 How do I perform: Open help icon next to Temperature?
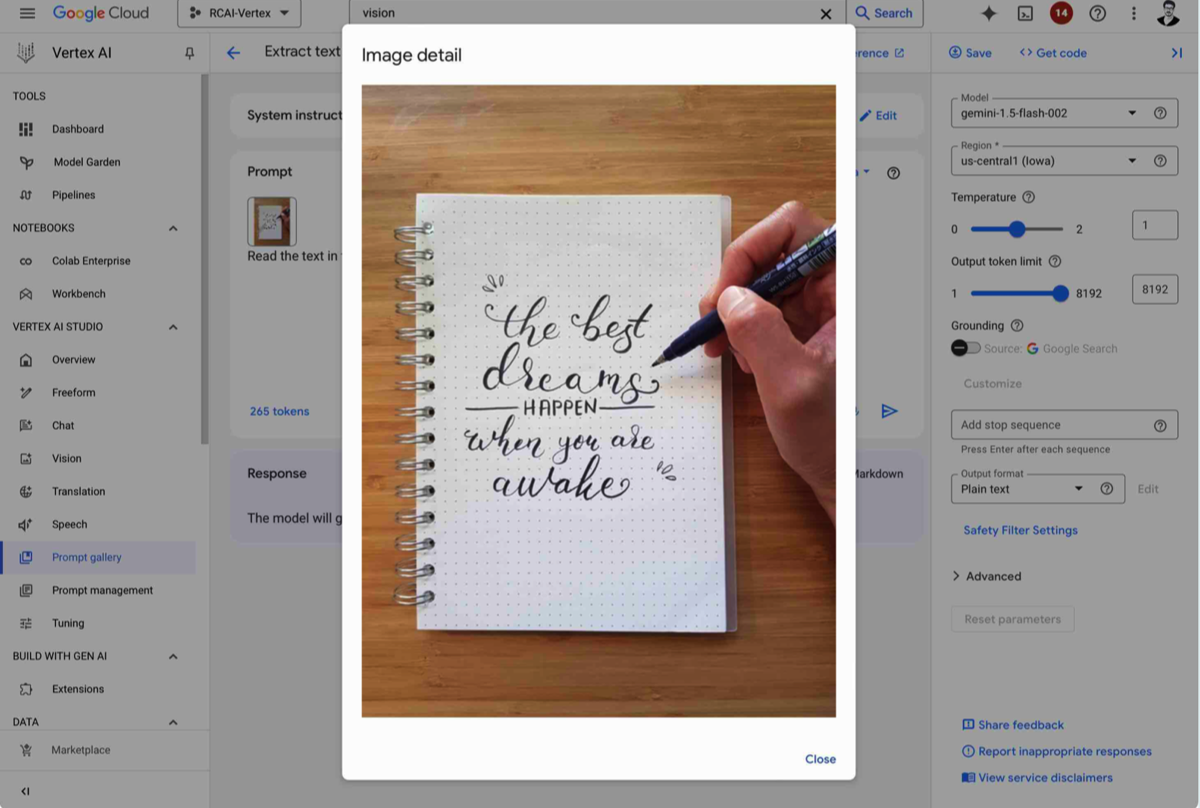(x=1028, y=198)
